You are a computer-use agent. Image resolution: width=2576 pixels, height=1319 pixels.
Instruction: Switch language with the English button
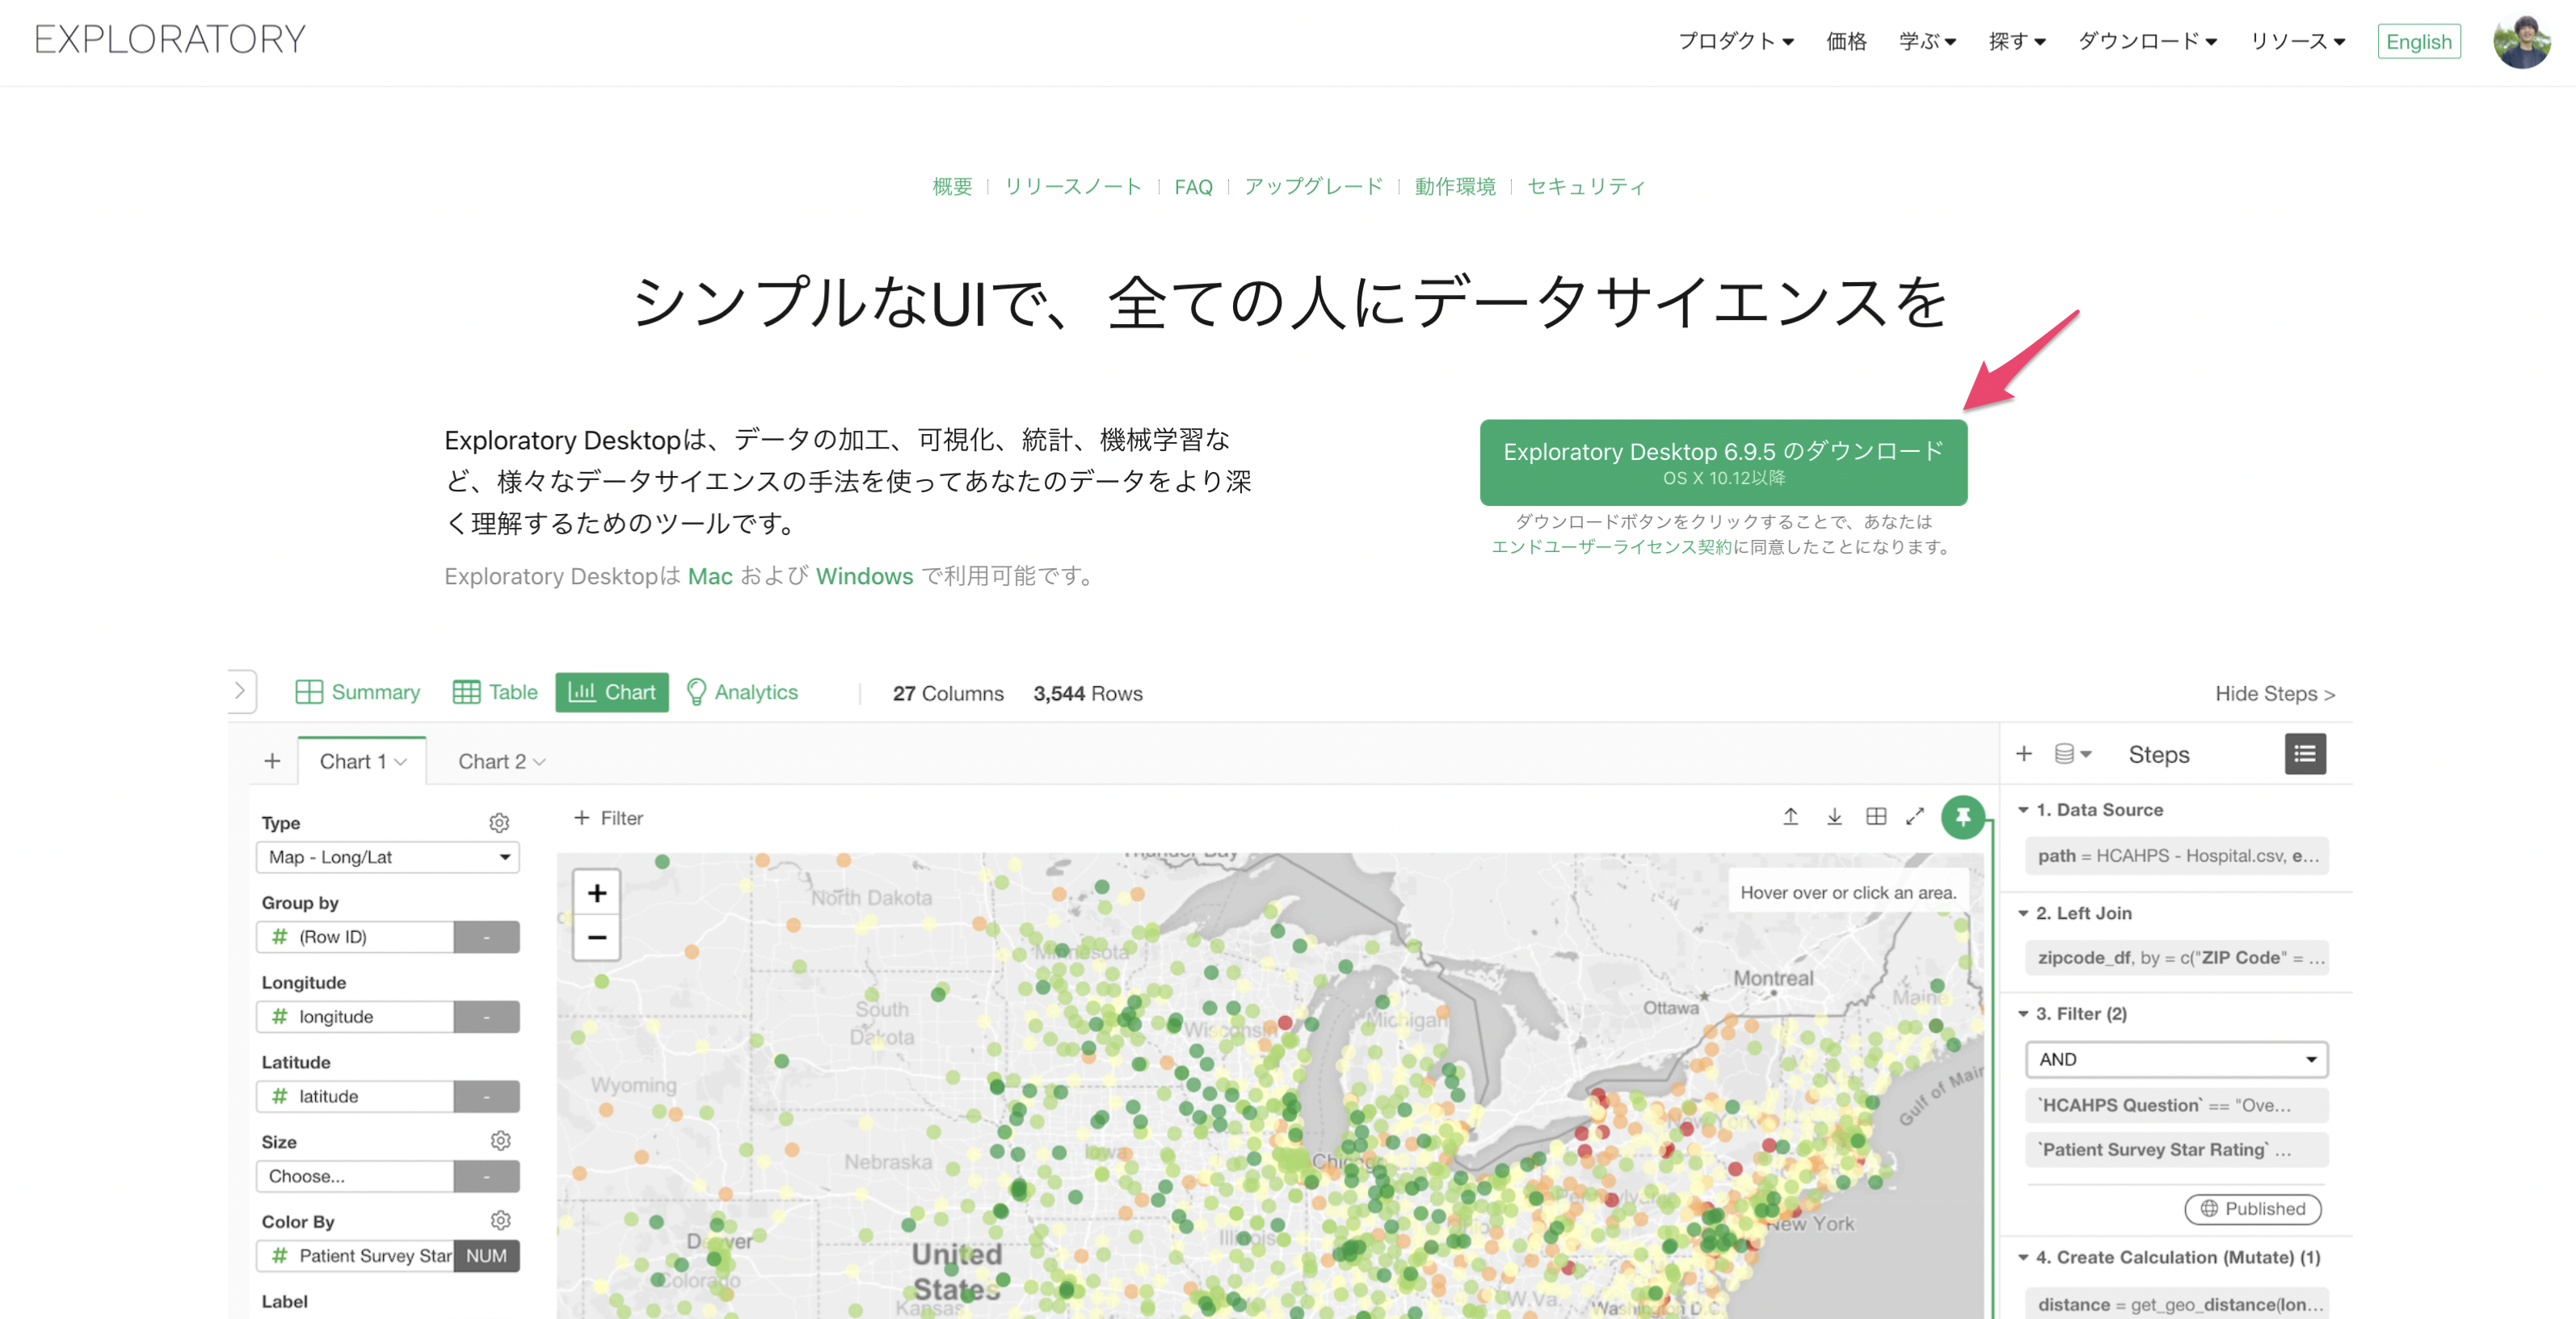(2418, 41)
